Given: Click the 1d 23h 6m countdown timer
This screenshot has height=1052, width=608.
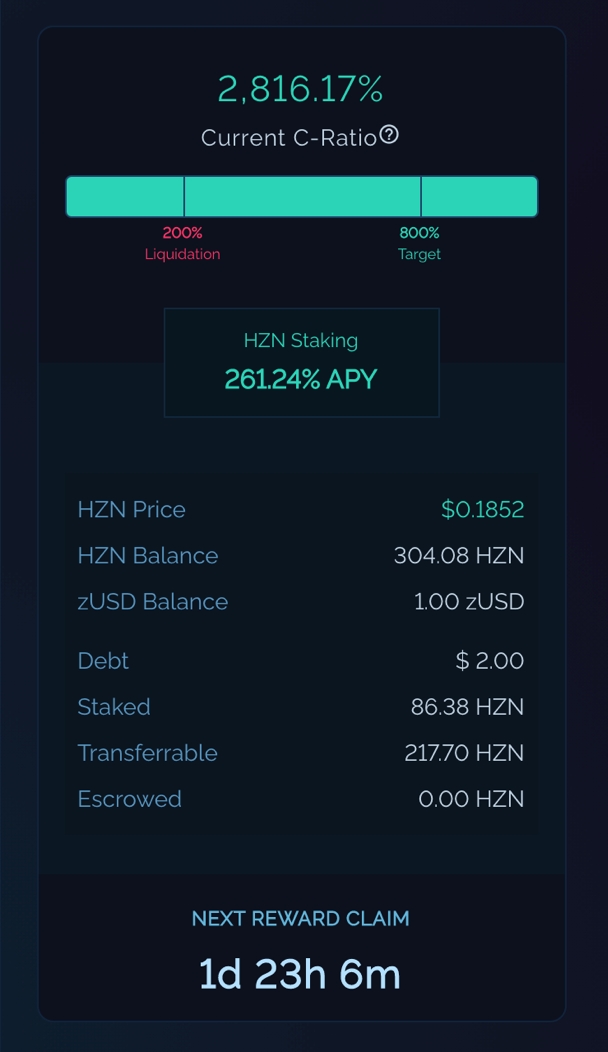Looking at the screenshot, I should pos(301,974).
